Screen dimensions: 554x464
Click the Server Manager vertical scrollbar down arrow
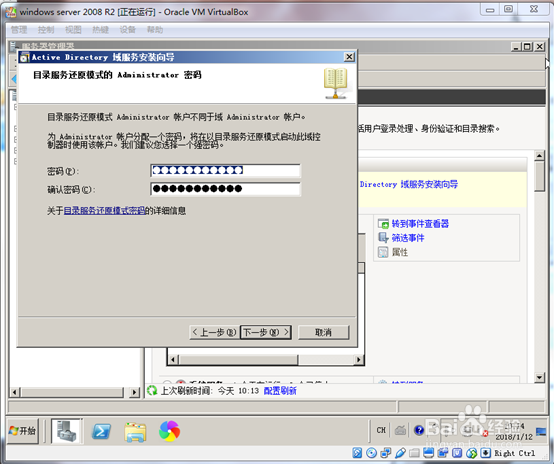(540, 377)
